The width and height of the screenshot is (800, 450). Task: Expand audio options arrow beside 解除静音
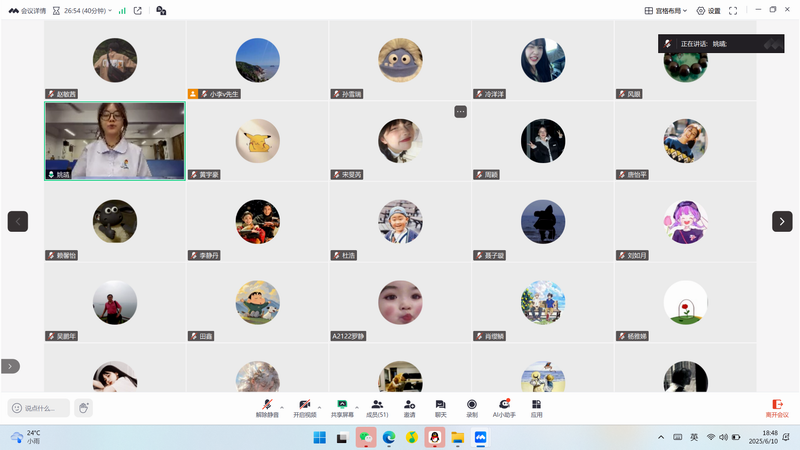pyautogui.click(x=283, y=407)
